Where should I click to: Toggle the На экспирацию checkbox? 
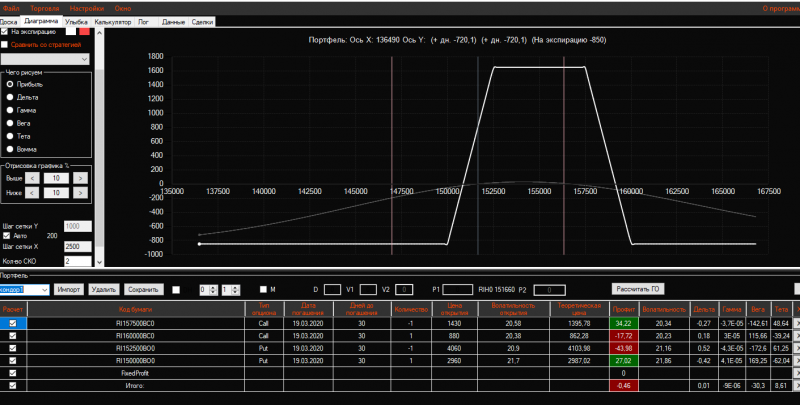tap(5, 32)
